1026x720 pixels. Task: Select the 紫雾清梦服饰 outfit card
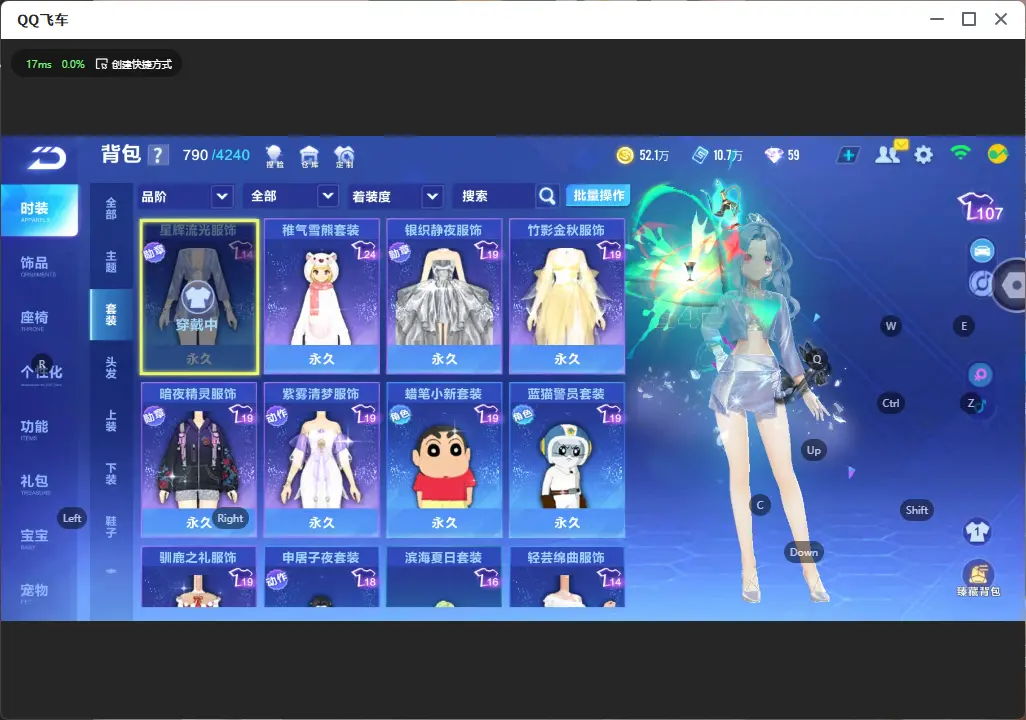pos(321,460)
